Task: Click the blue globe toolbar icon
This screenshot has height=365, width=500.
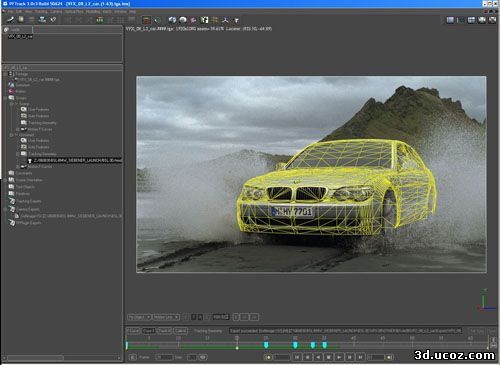Action: click(x=172, y=20)
